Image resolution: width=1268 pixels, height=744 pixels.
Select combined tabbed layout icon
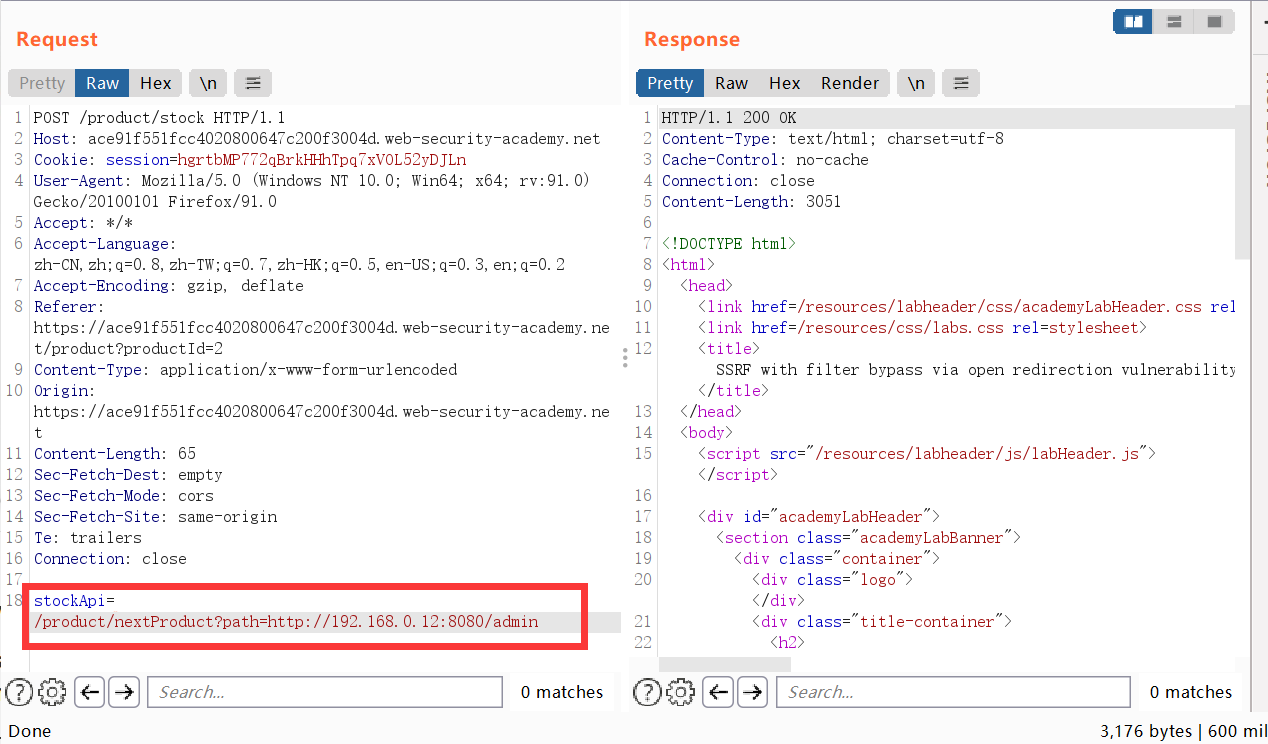pyautogui.click(x=1214, y=21)
